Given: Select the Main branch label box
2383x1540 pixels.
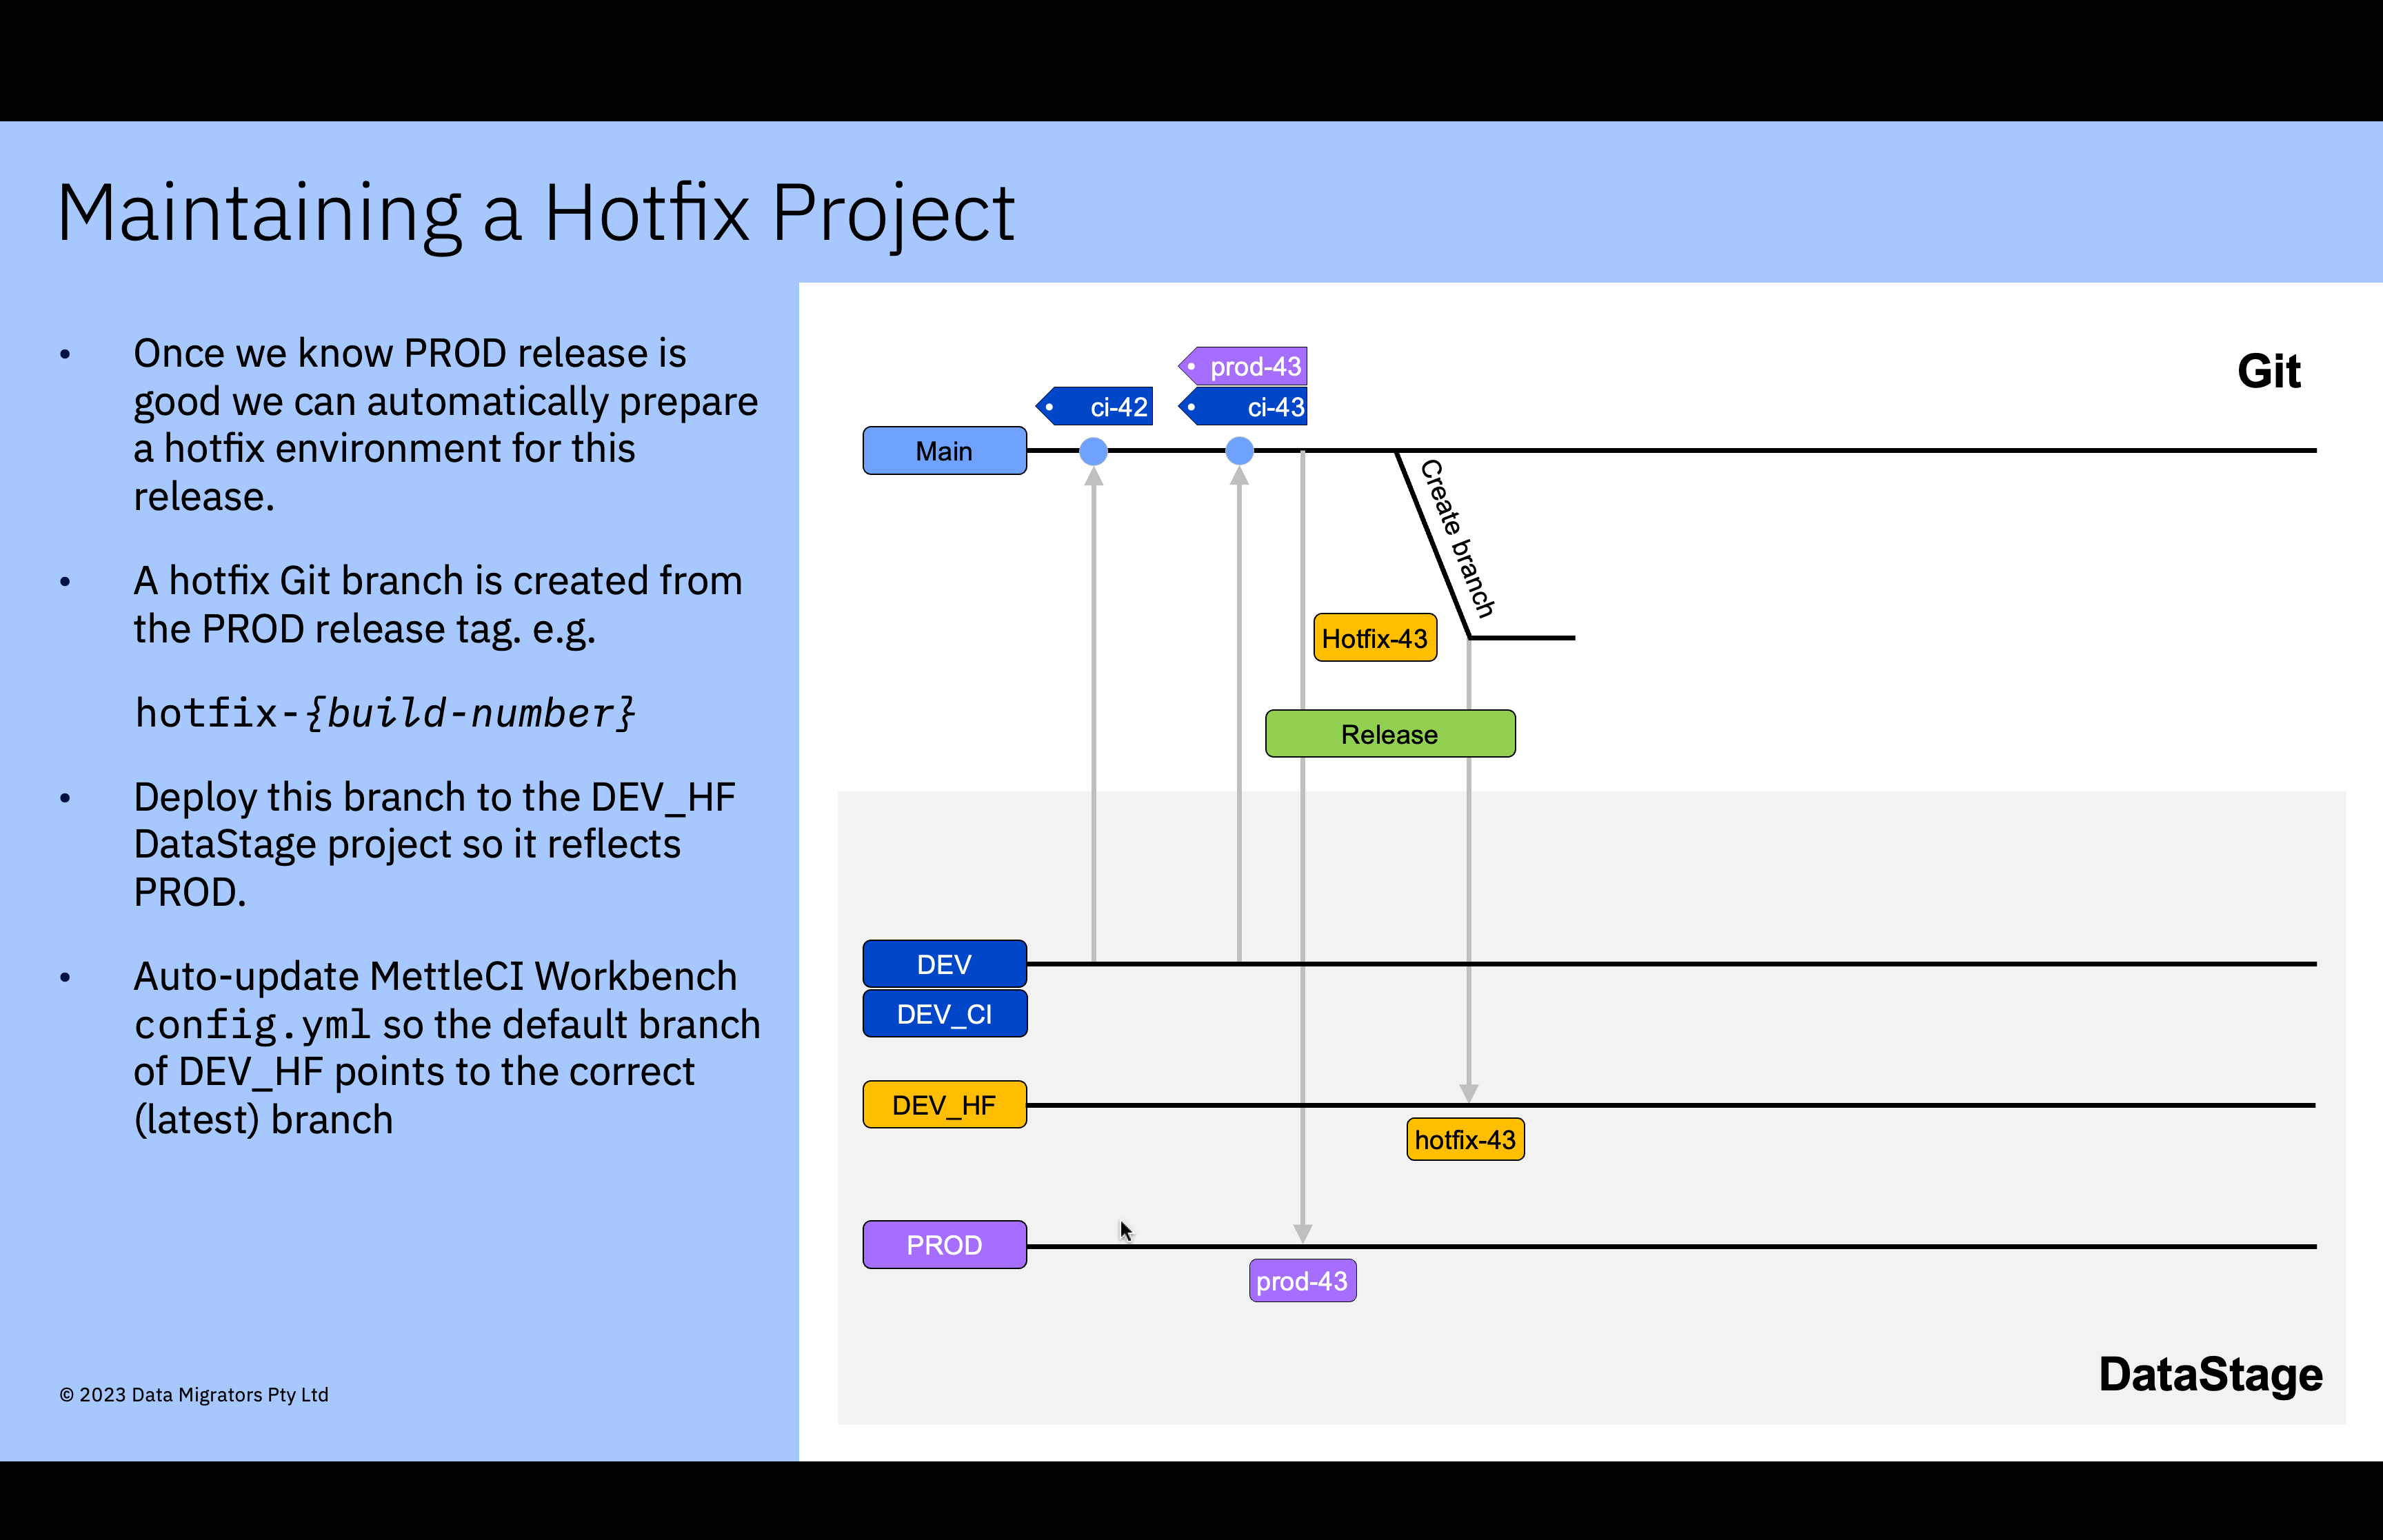Looking at the screenshot, I should (944, 451).
